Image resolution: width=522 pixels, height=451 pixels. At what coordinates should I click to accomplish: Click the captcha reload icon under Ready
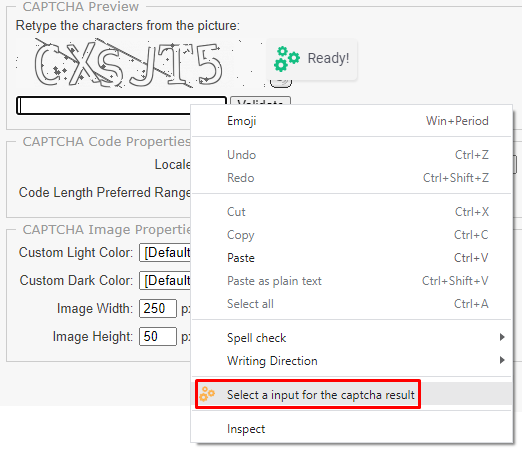(x=281, y=83)
